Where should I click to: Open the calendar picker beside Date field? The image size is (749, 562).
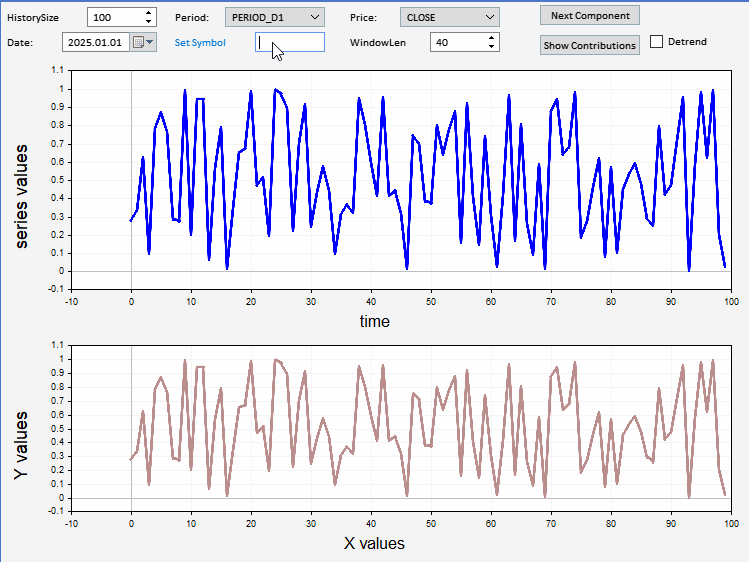click(x=143, y=42)
